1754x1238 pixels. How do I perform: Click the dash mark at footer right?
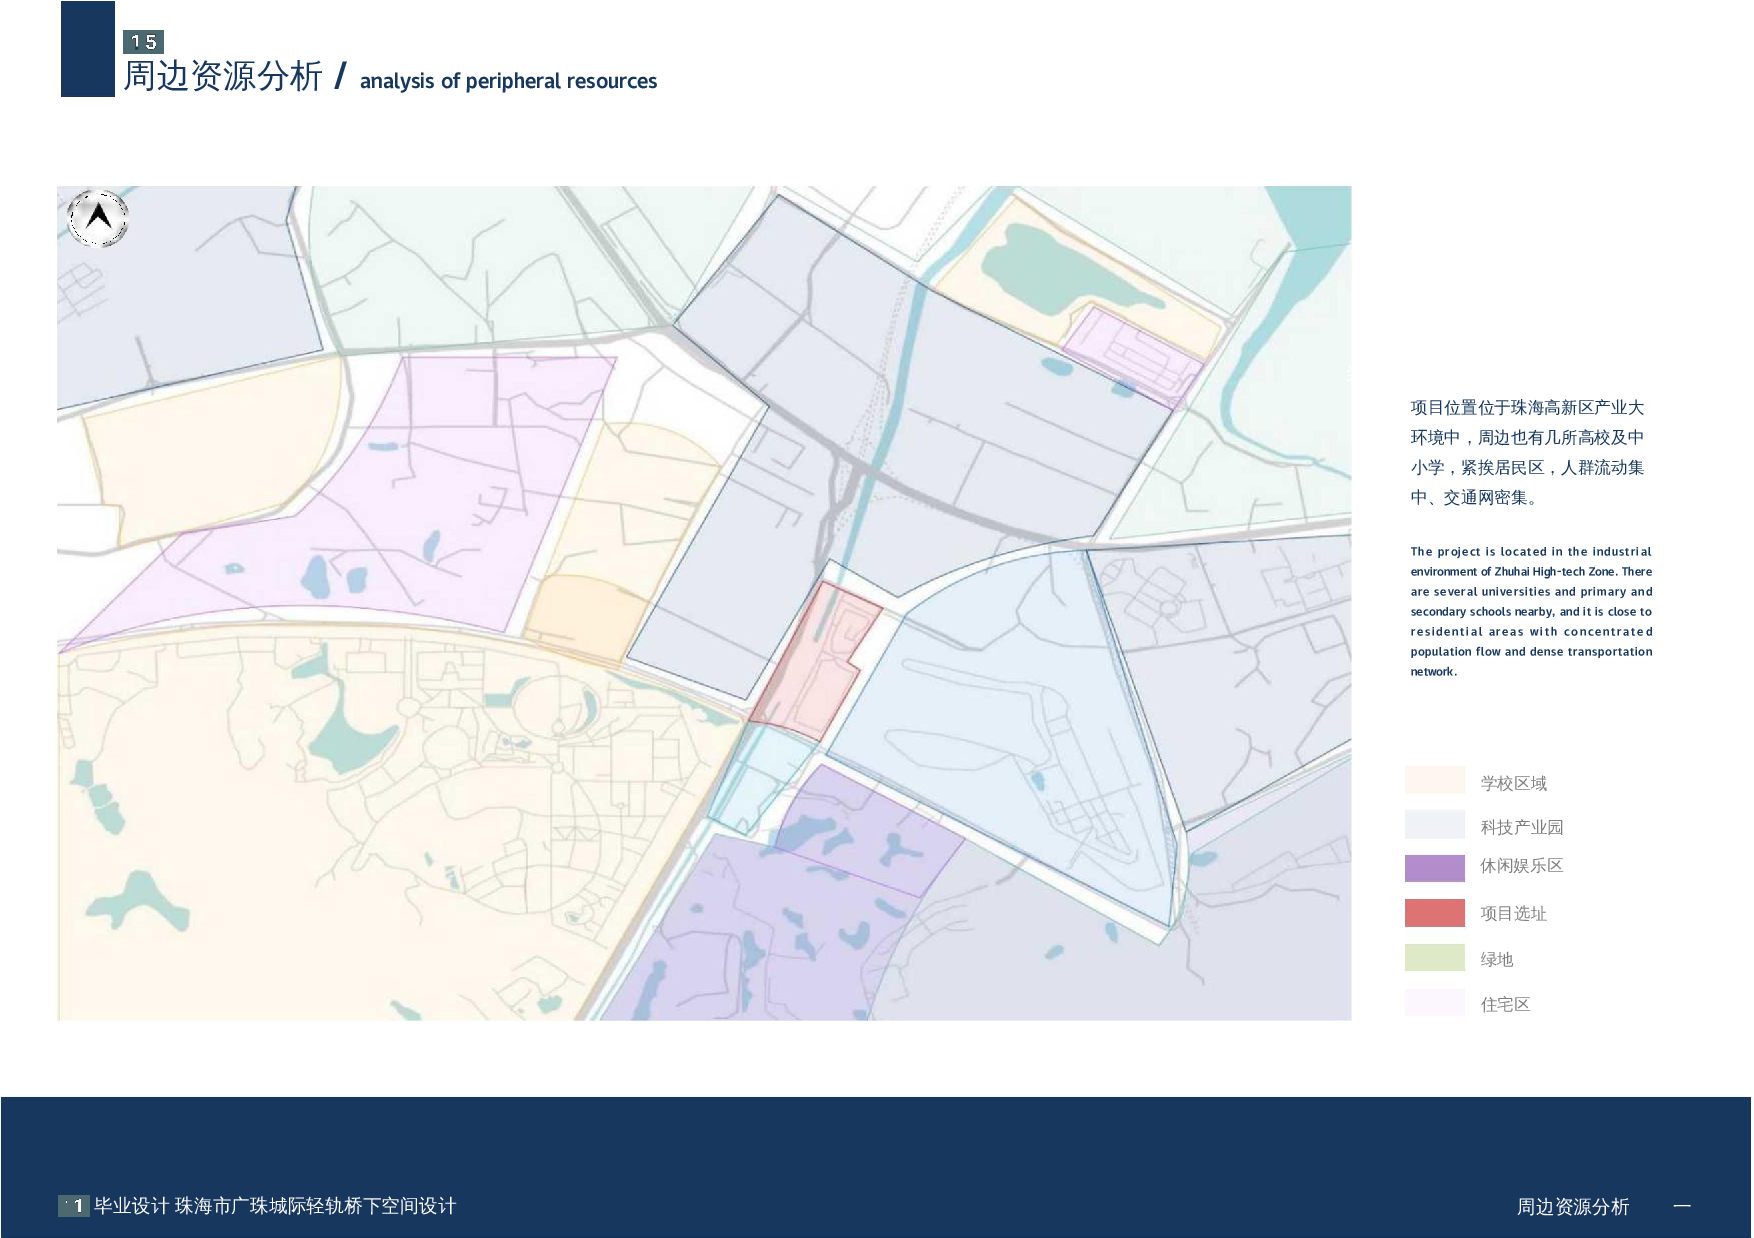pyautogui.click(x=1682, y=1206)
